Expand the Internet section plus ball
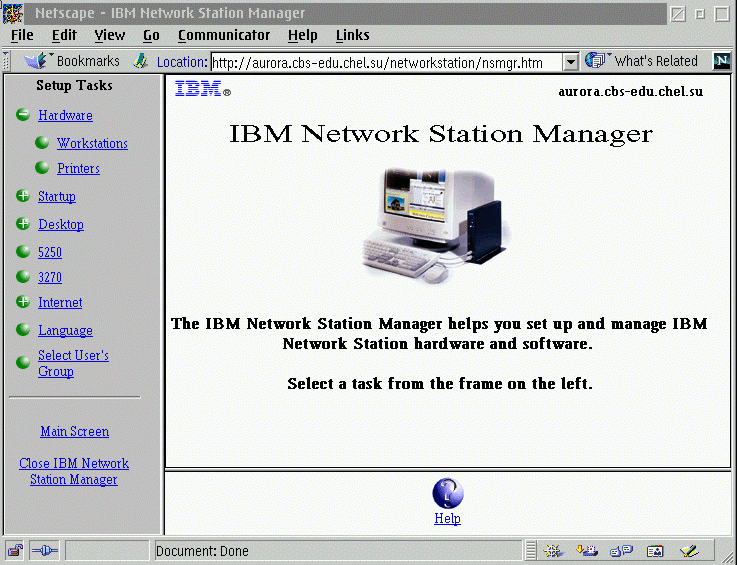 point(23,301)
